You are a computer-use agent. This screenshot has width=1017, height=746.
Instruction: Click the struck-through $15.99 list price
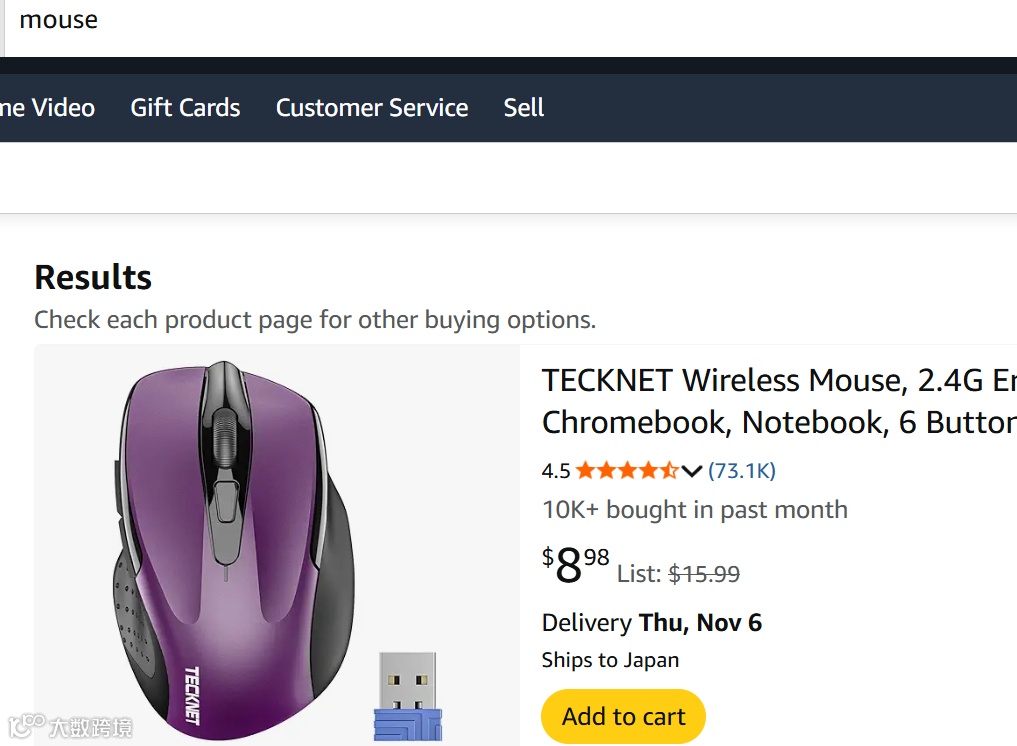pos(704,574)
